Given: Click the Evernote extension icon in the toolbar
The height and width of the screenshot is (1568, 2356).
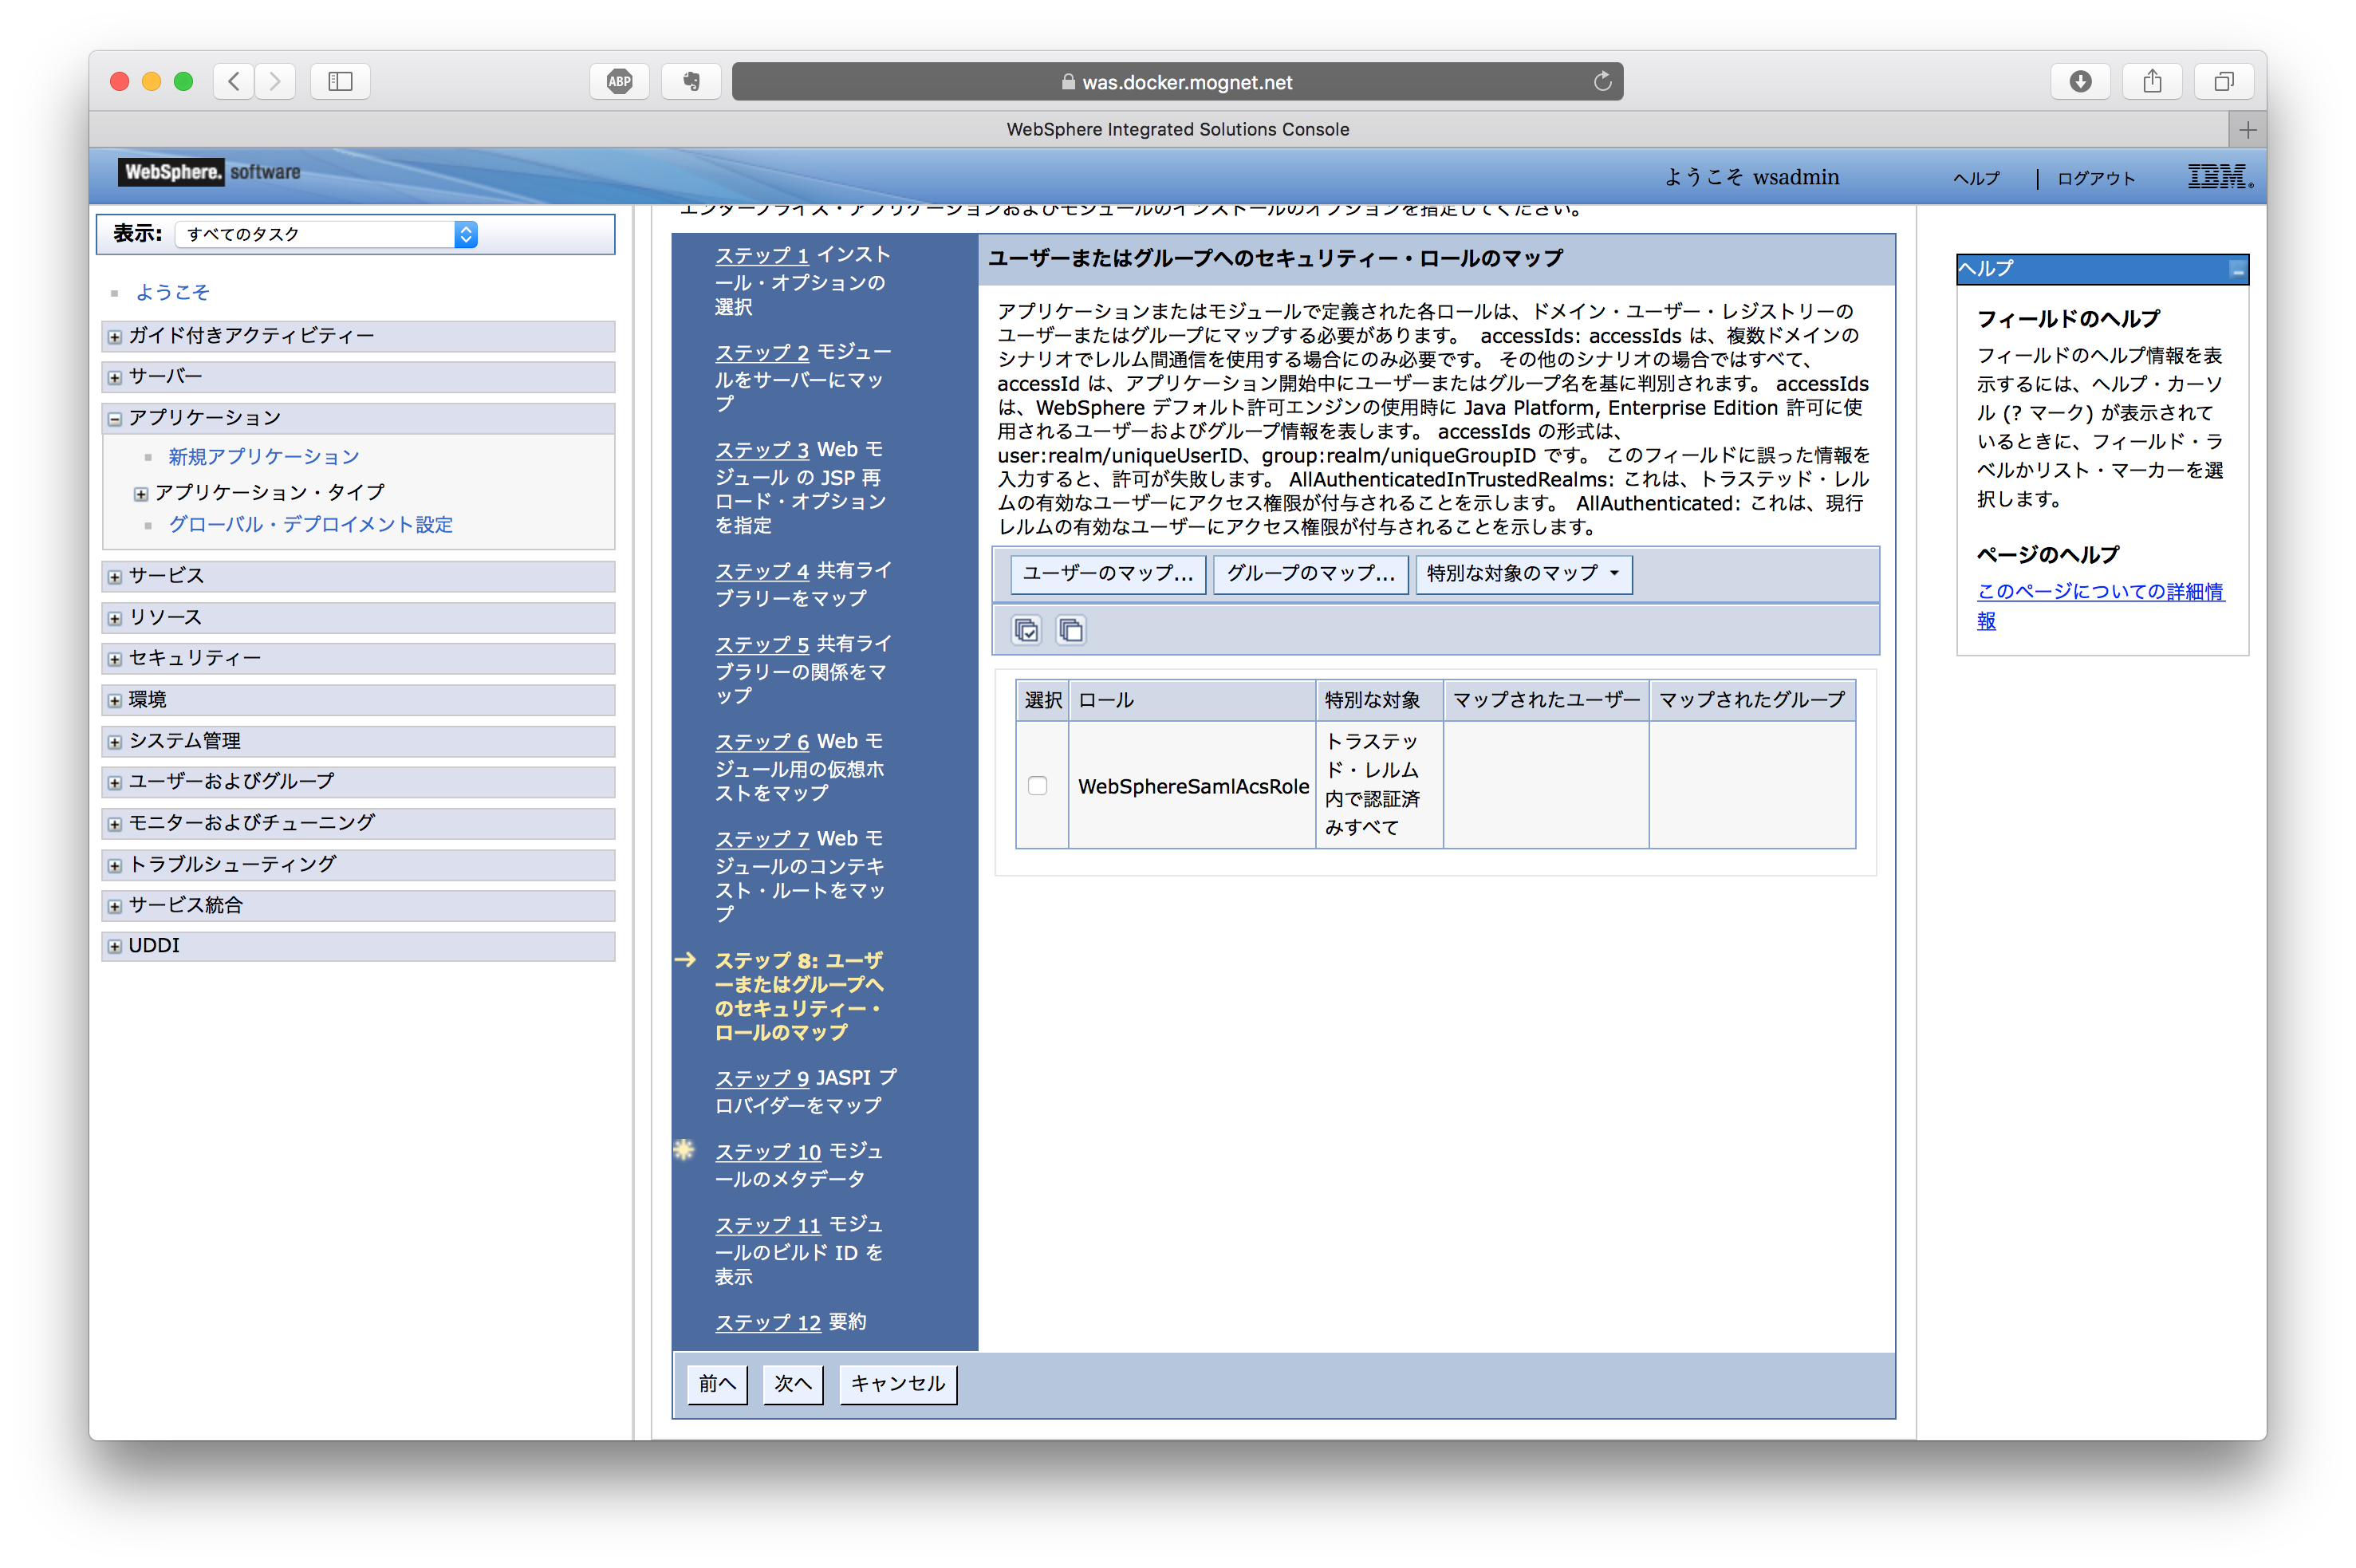Looking at the screenshot, I should click(x=690, y=81).
